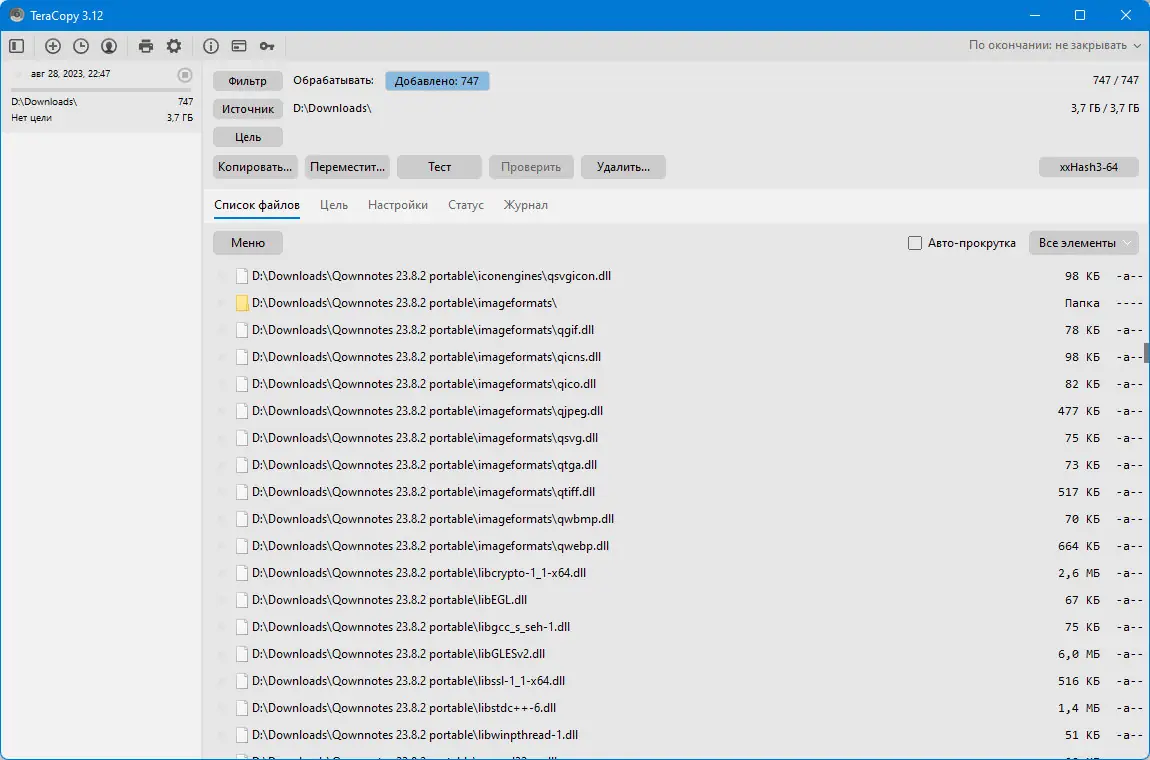Click the info icon in toolbar
Viewport: 1150px width, 760px height.
coord(211,46)
